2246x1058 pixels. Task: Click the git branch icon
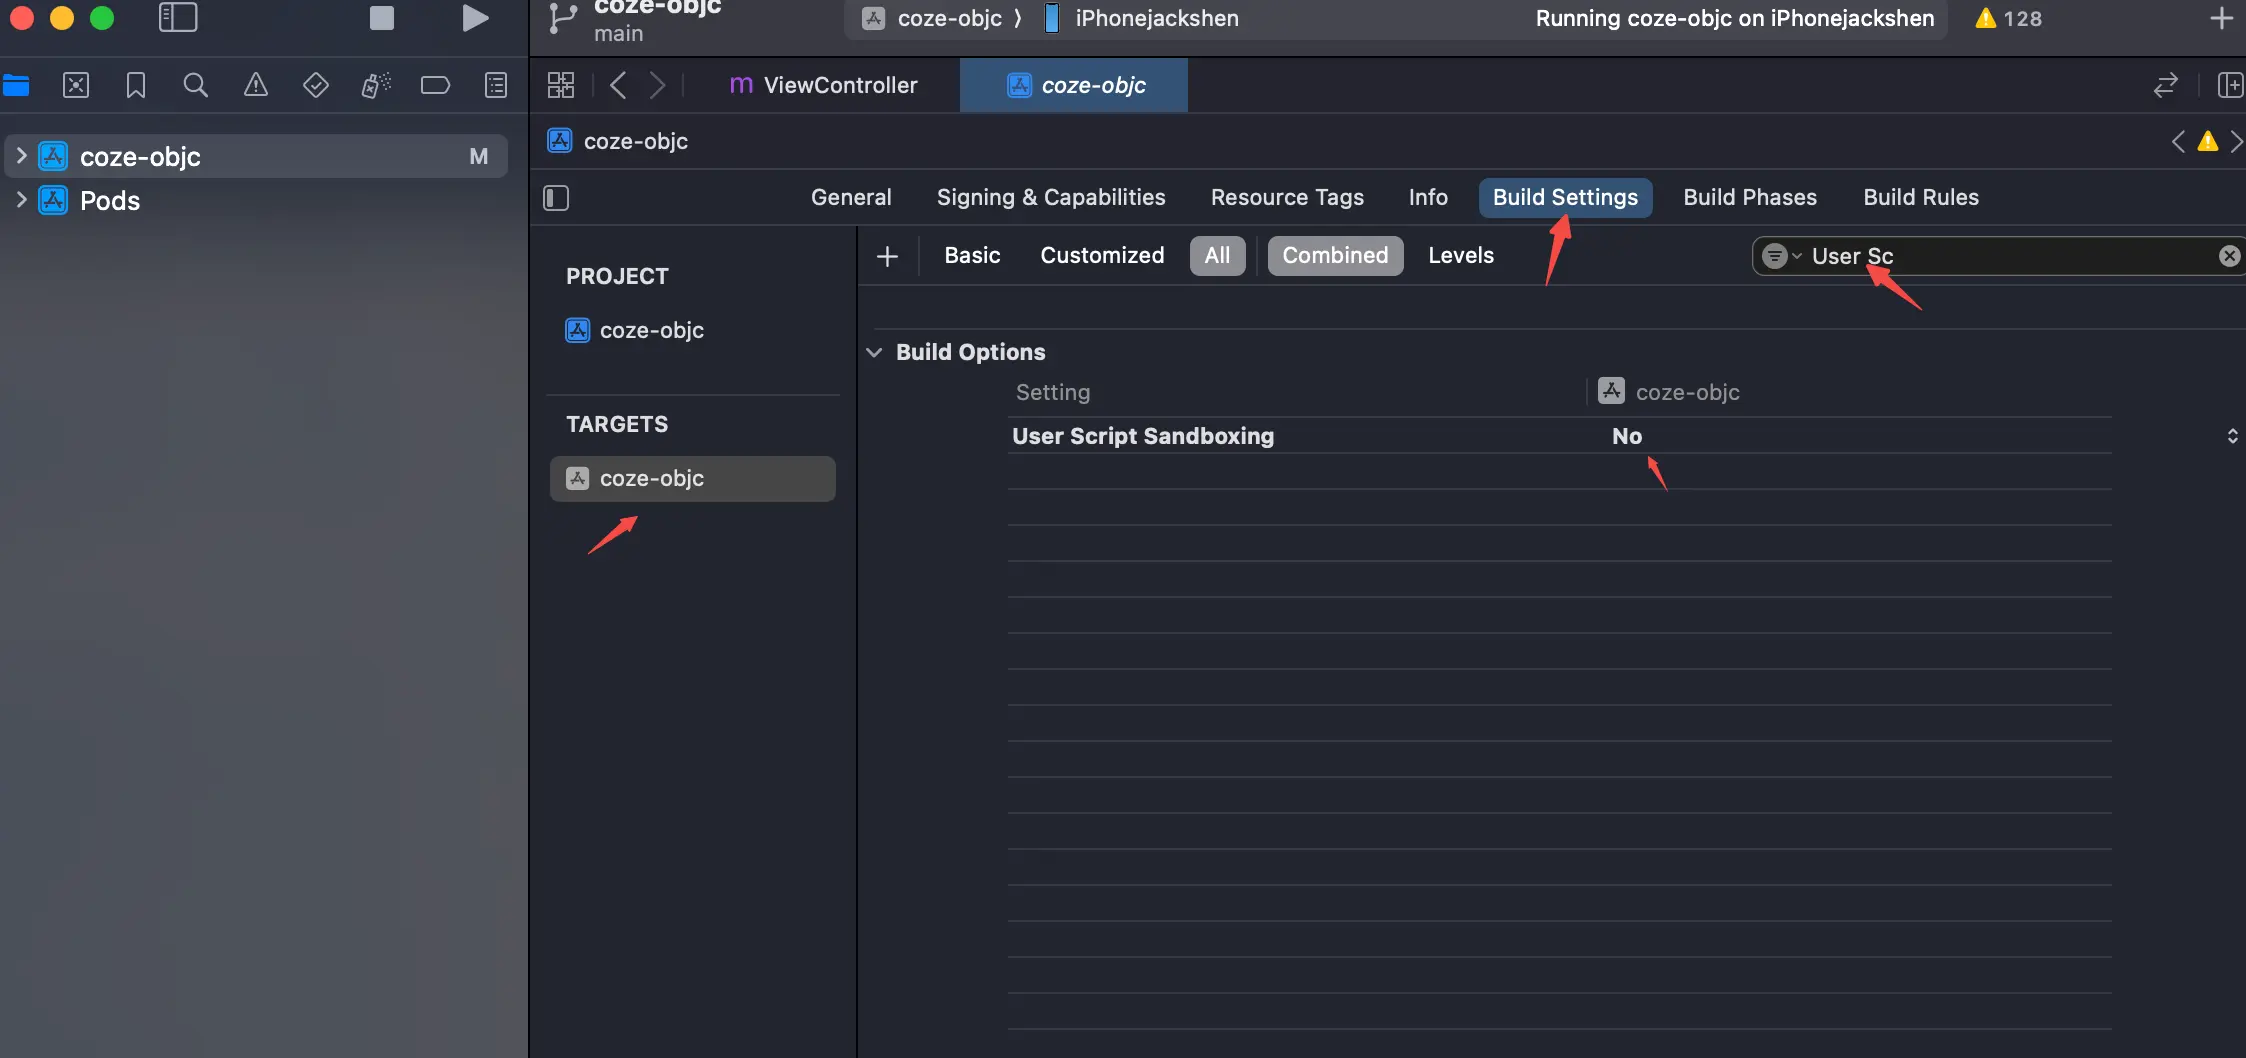(x=563, y=19)
